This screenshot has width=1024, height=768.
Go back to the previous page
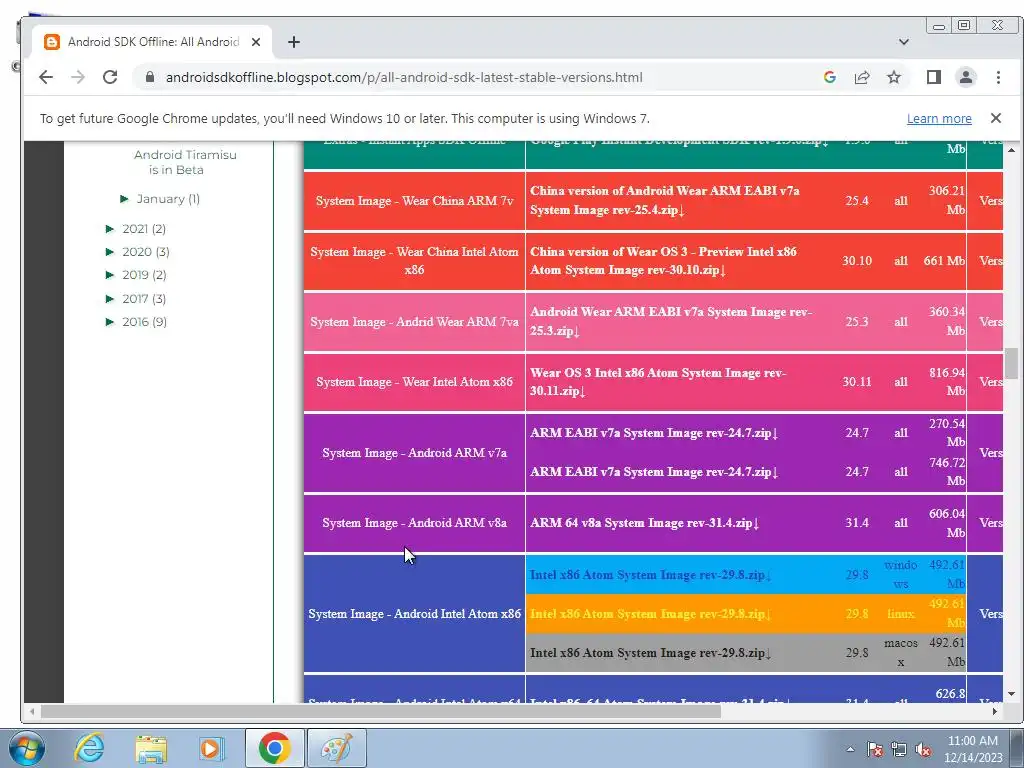coord(46,77)
